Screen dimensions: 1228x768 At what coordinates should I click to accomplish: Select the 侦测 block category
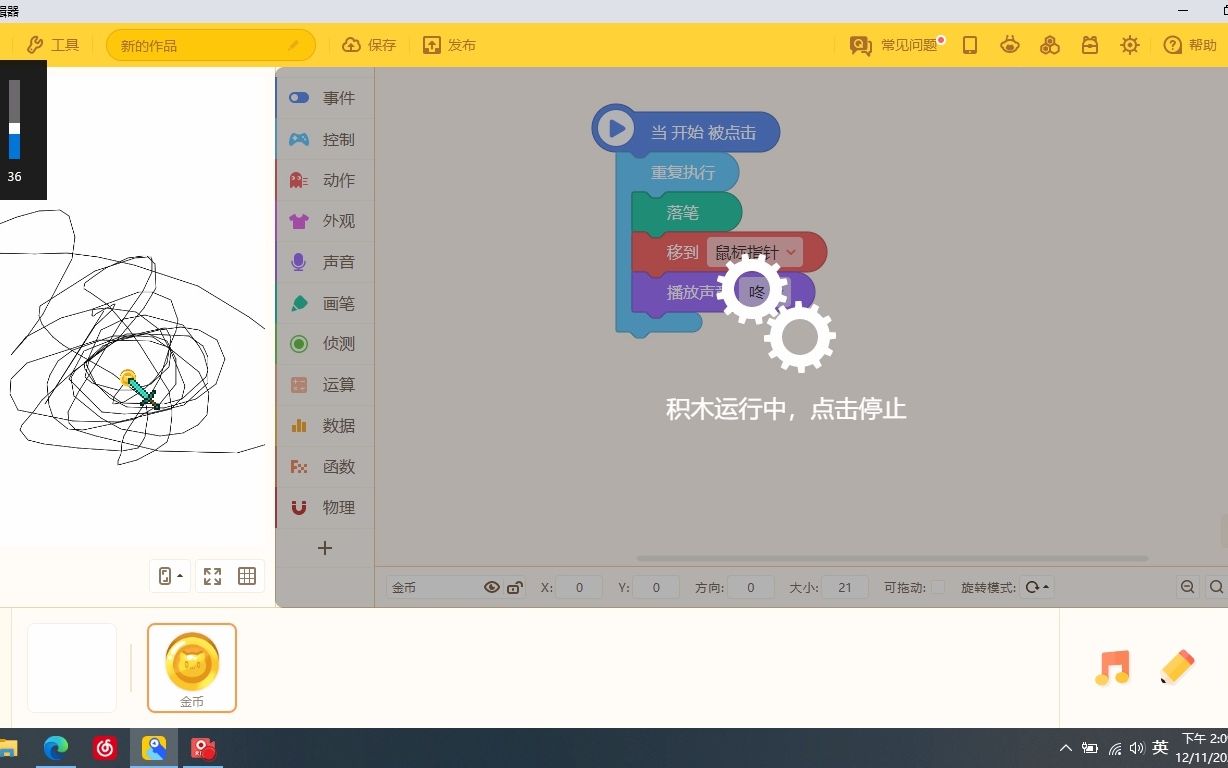coord(324,343)
